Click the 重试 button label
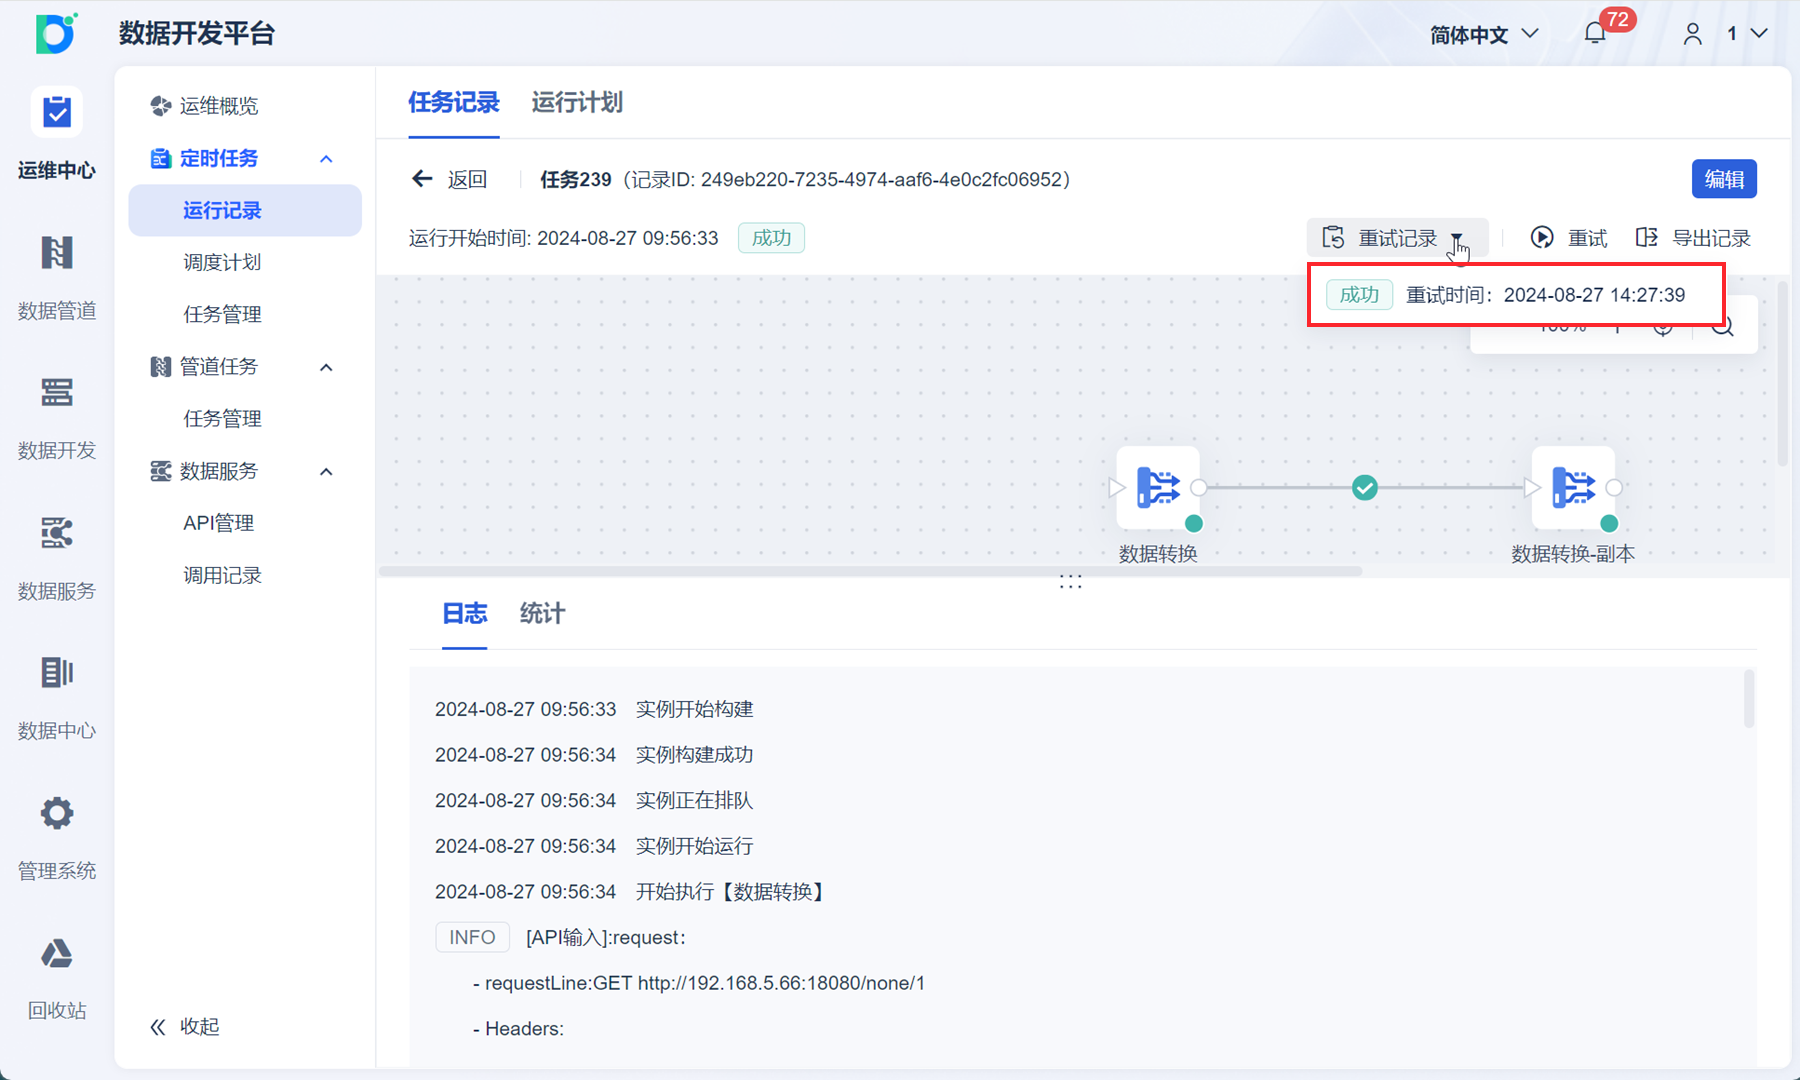Viewport: 1800px width, 1080px height. [1587, 238]
